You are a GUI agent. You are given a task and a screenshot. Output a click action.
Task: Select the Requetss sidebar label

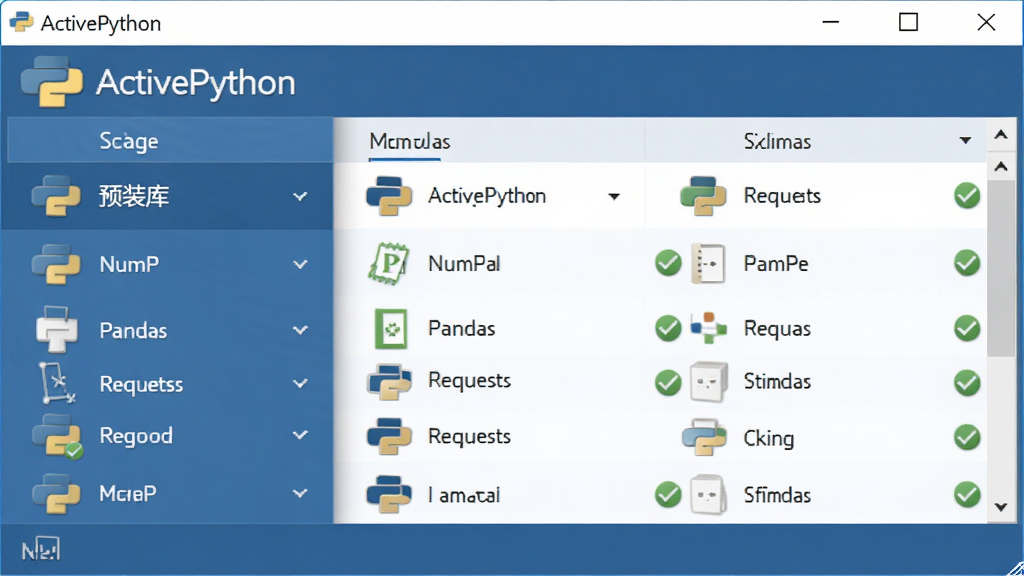[x=141, y=384]
